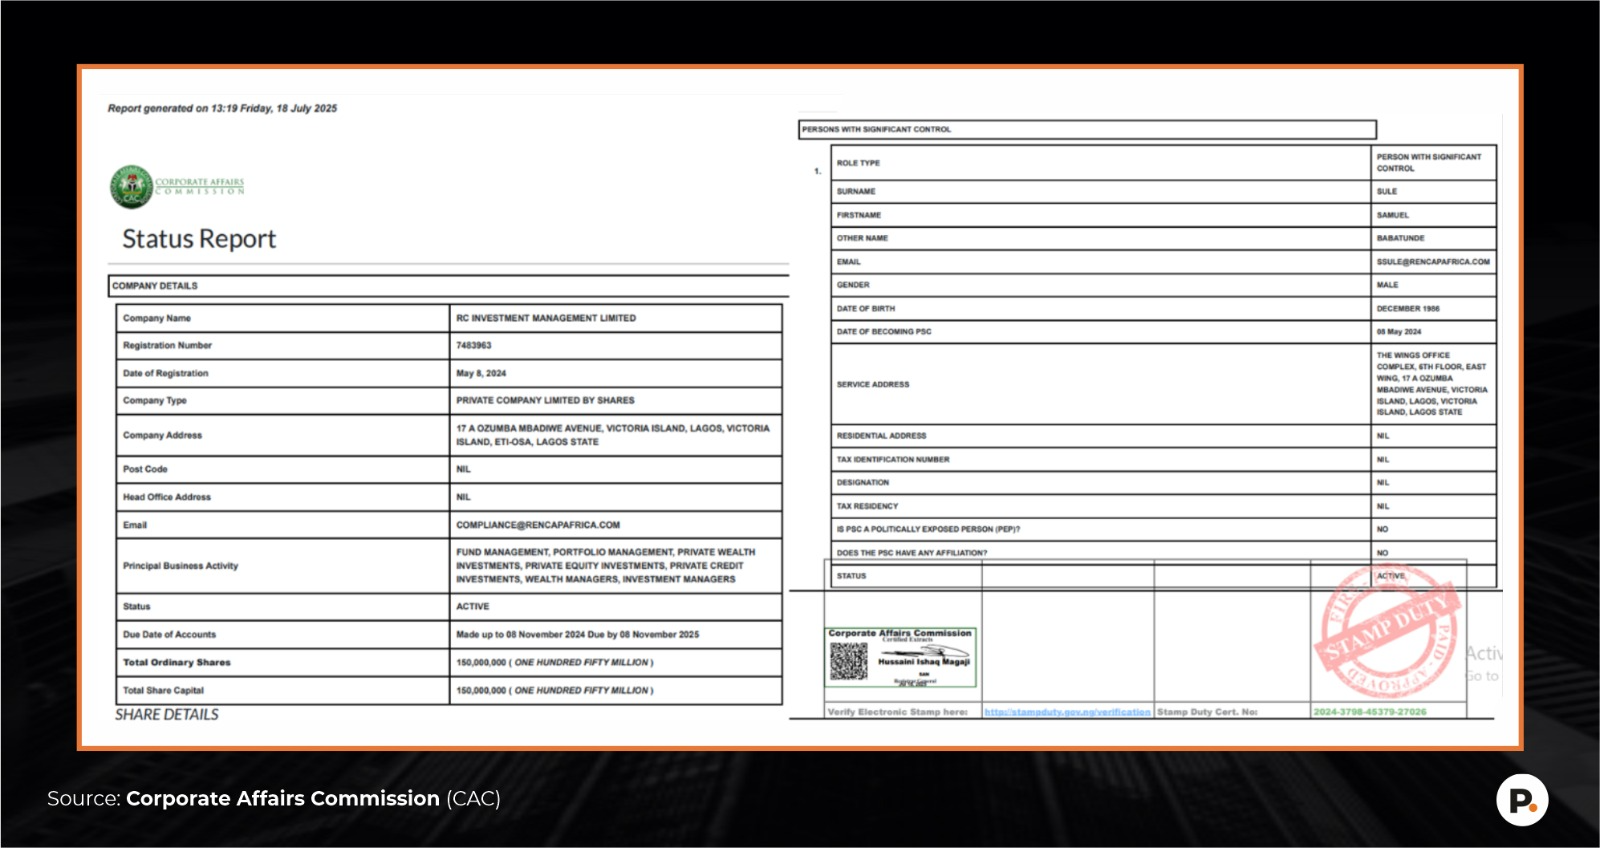Viewport: 1600px width, 848px height.
Task: Click the PSC service address value
Action: pos(1432,384)
